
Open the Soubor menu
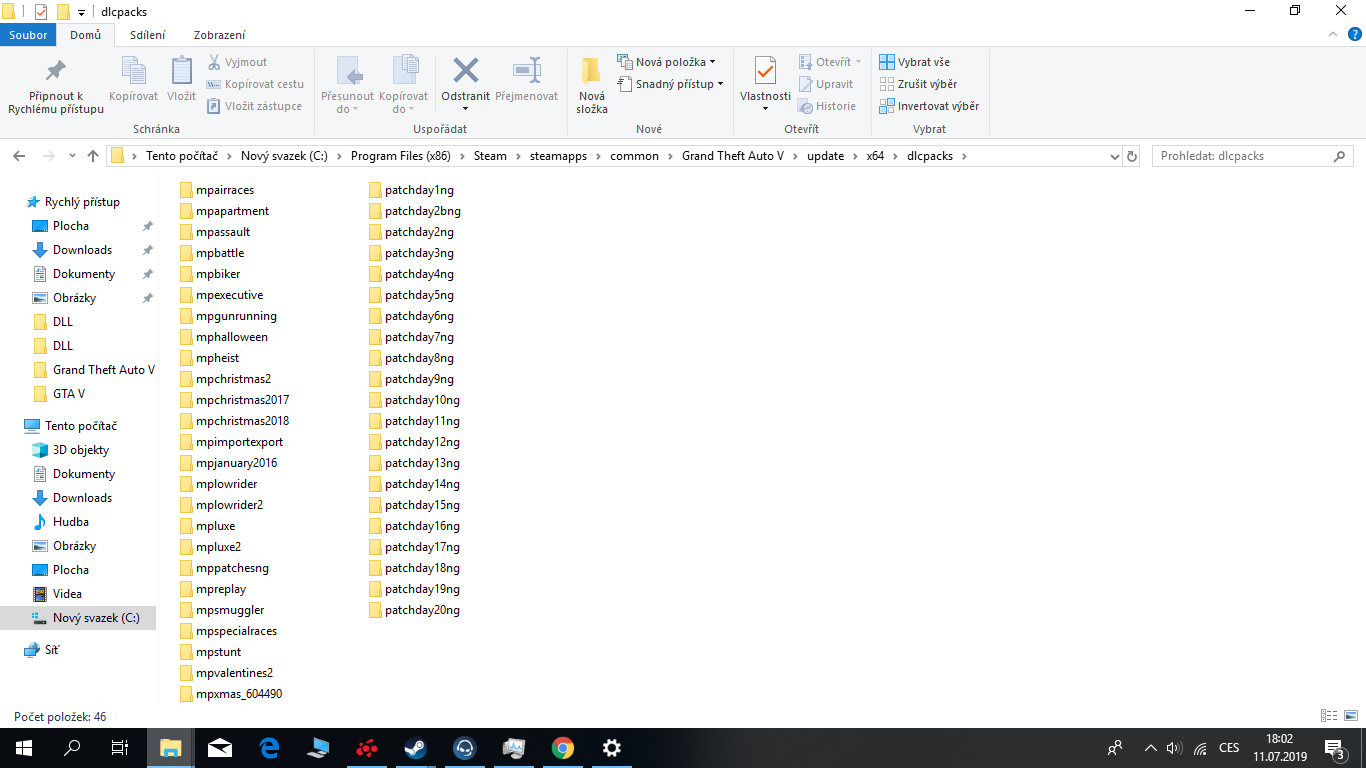[x=28, y=35]
